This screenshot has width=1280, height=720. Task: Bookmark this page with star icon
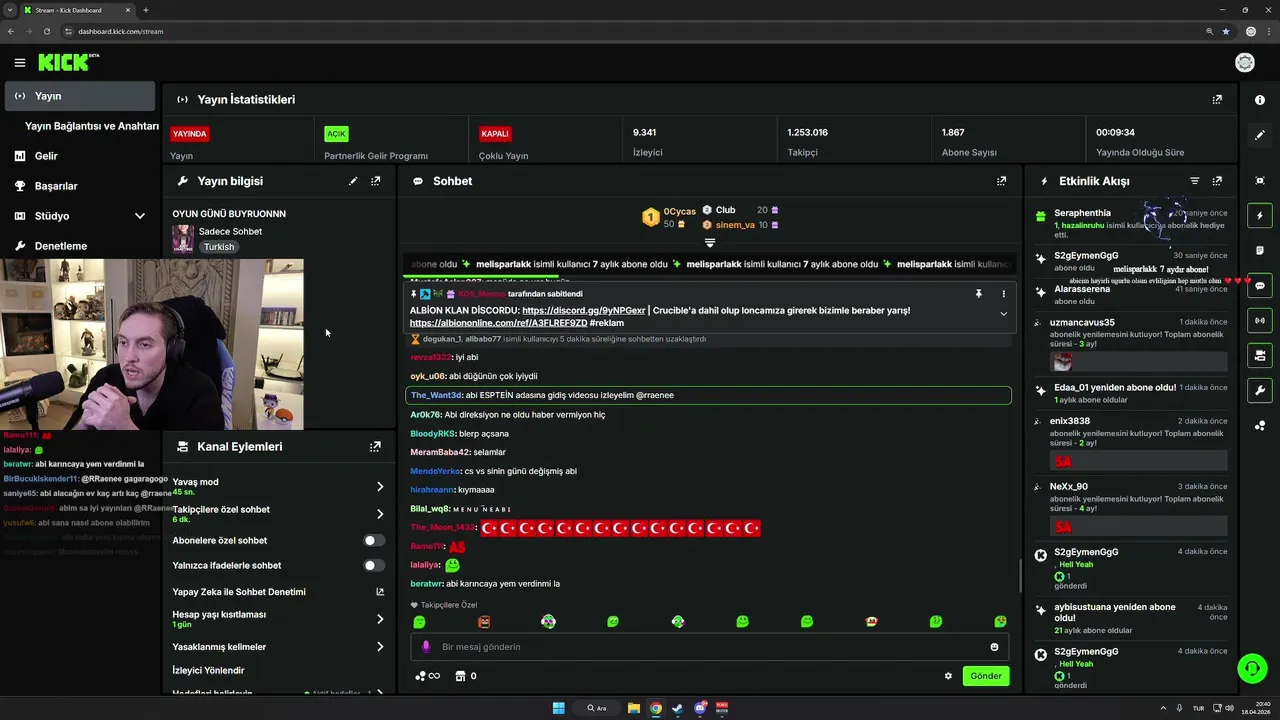1226,31
